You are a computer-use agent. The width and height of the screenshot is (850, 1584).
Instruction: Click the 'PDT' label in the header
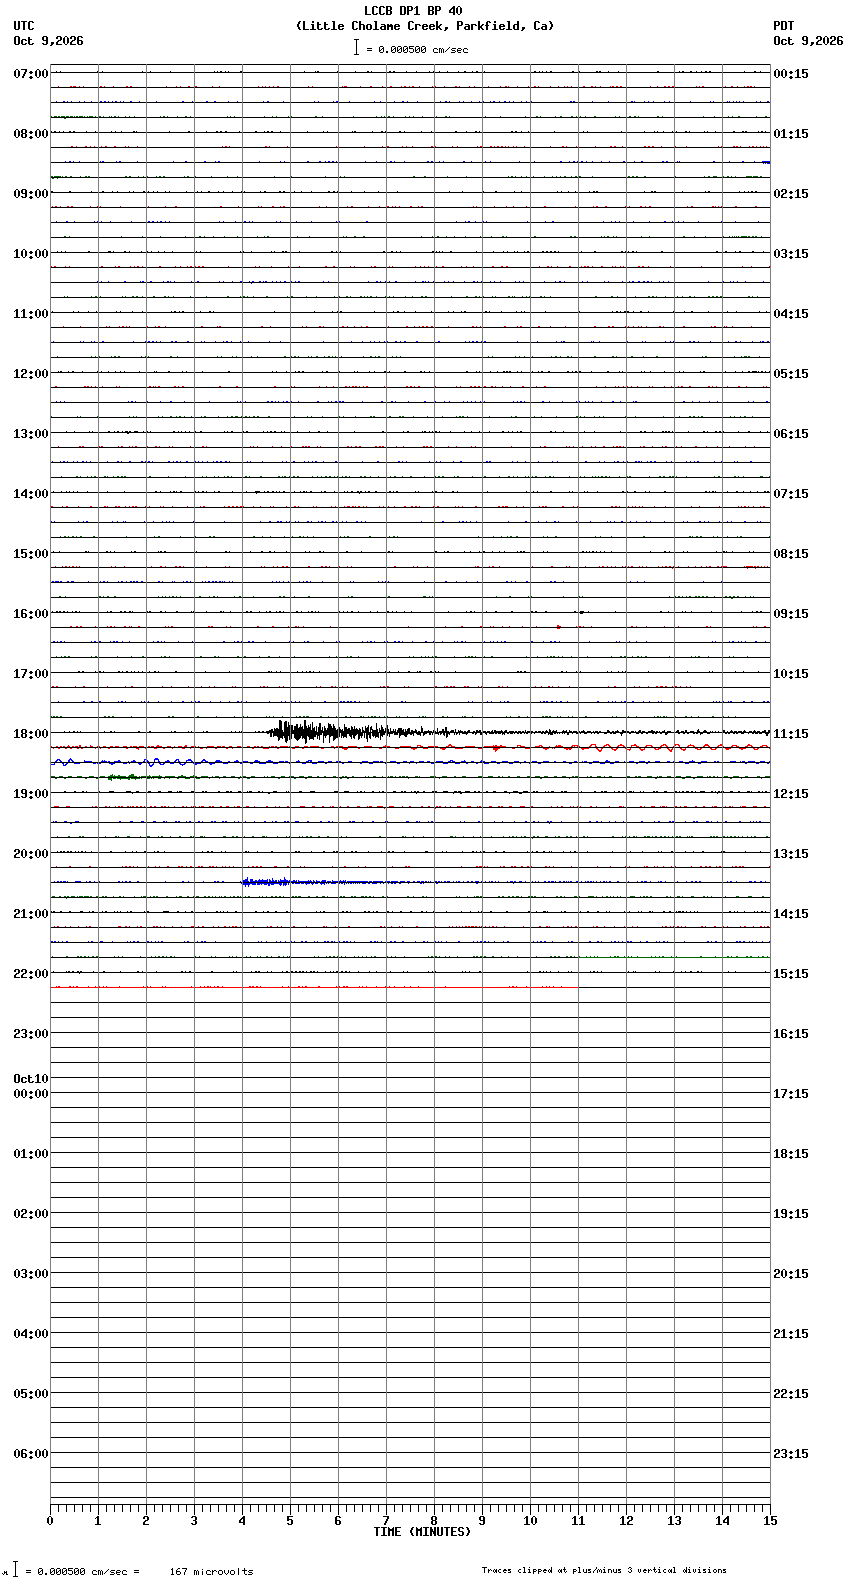point(783,26)
